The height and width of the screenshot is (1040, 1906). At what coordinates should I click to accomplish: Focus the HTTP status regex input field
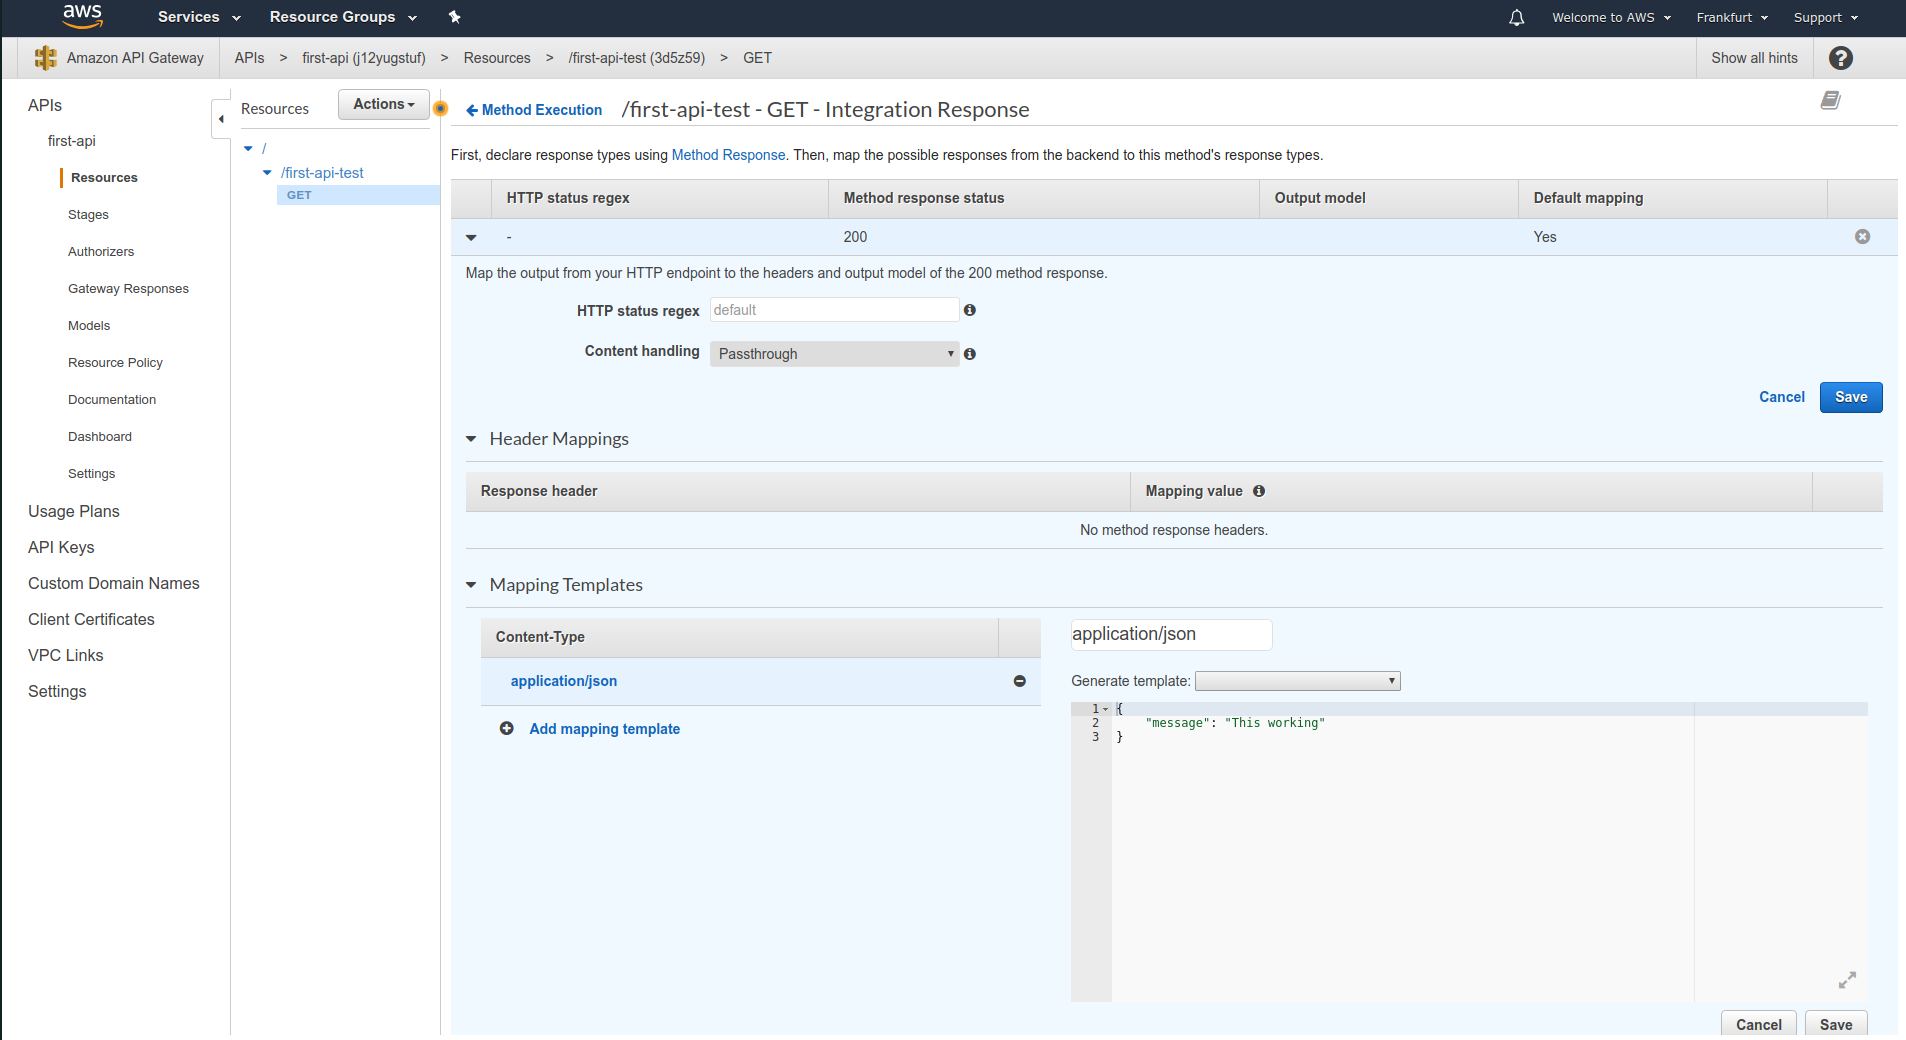[835, 310]
